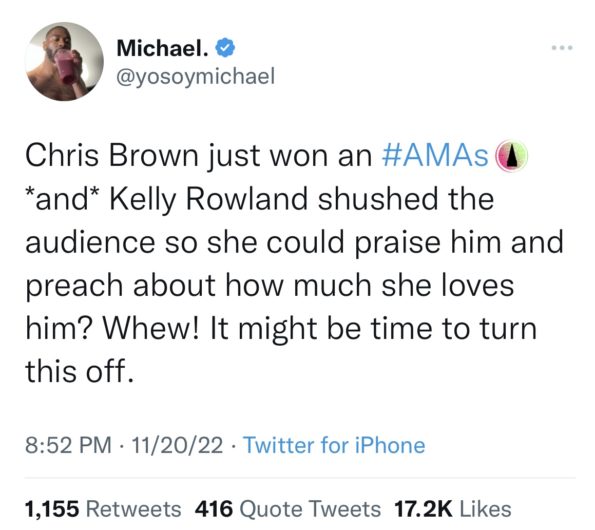The height and width of the screenshot is (530, 595).
Task: Click the Retweets label text
Action: 134,509
